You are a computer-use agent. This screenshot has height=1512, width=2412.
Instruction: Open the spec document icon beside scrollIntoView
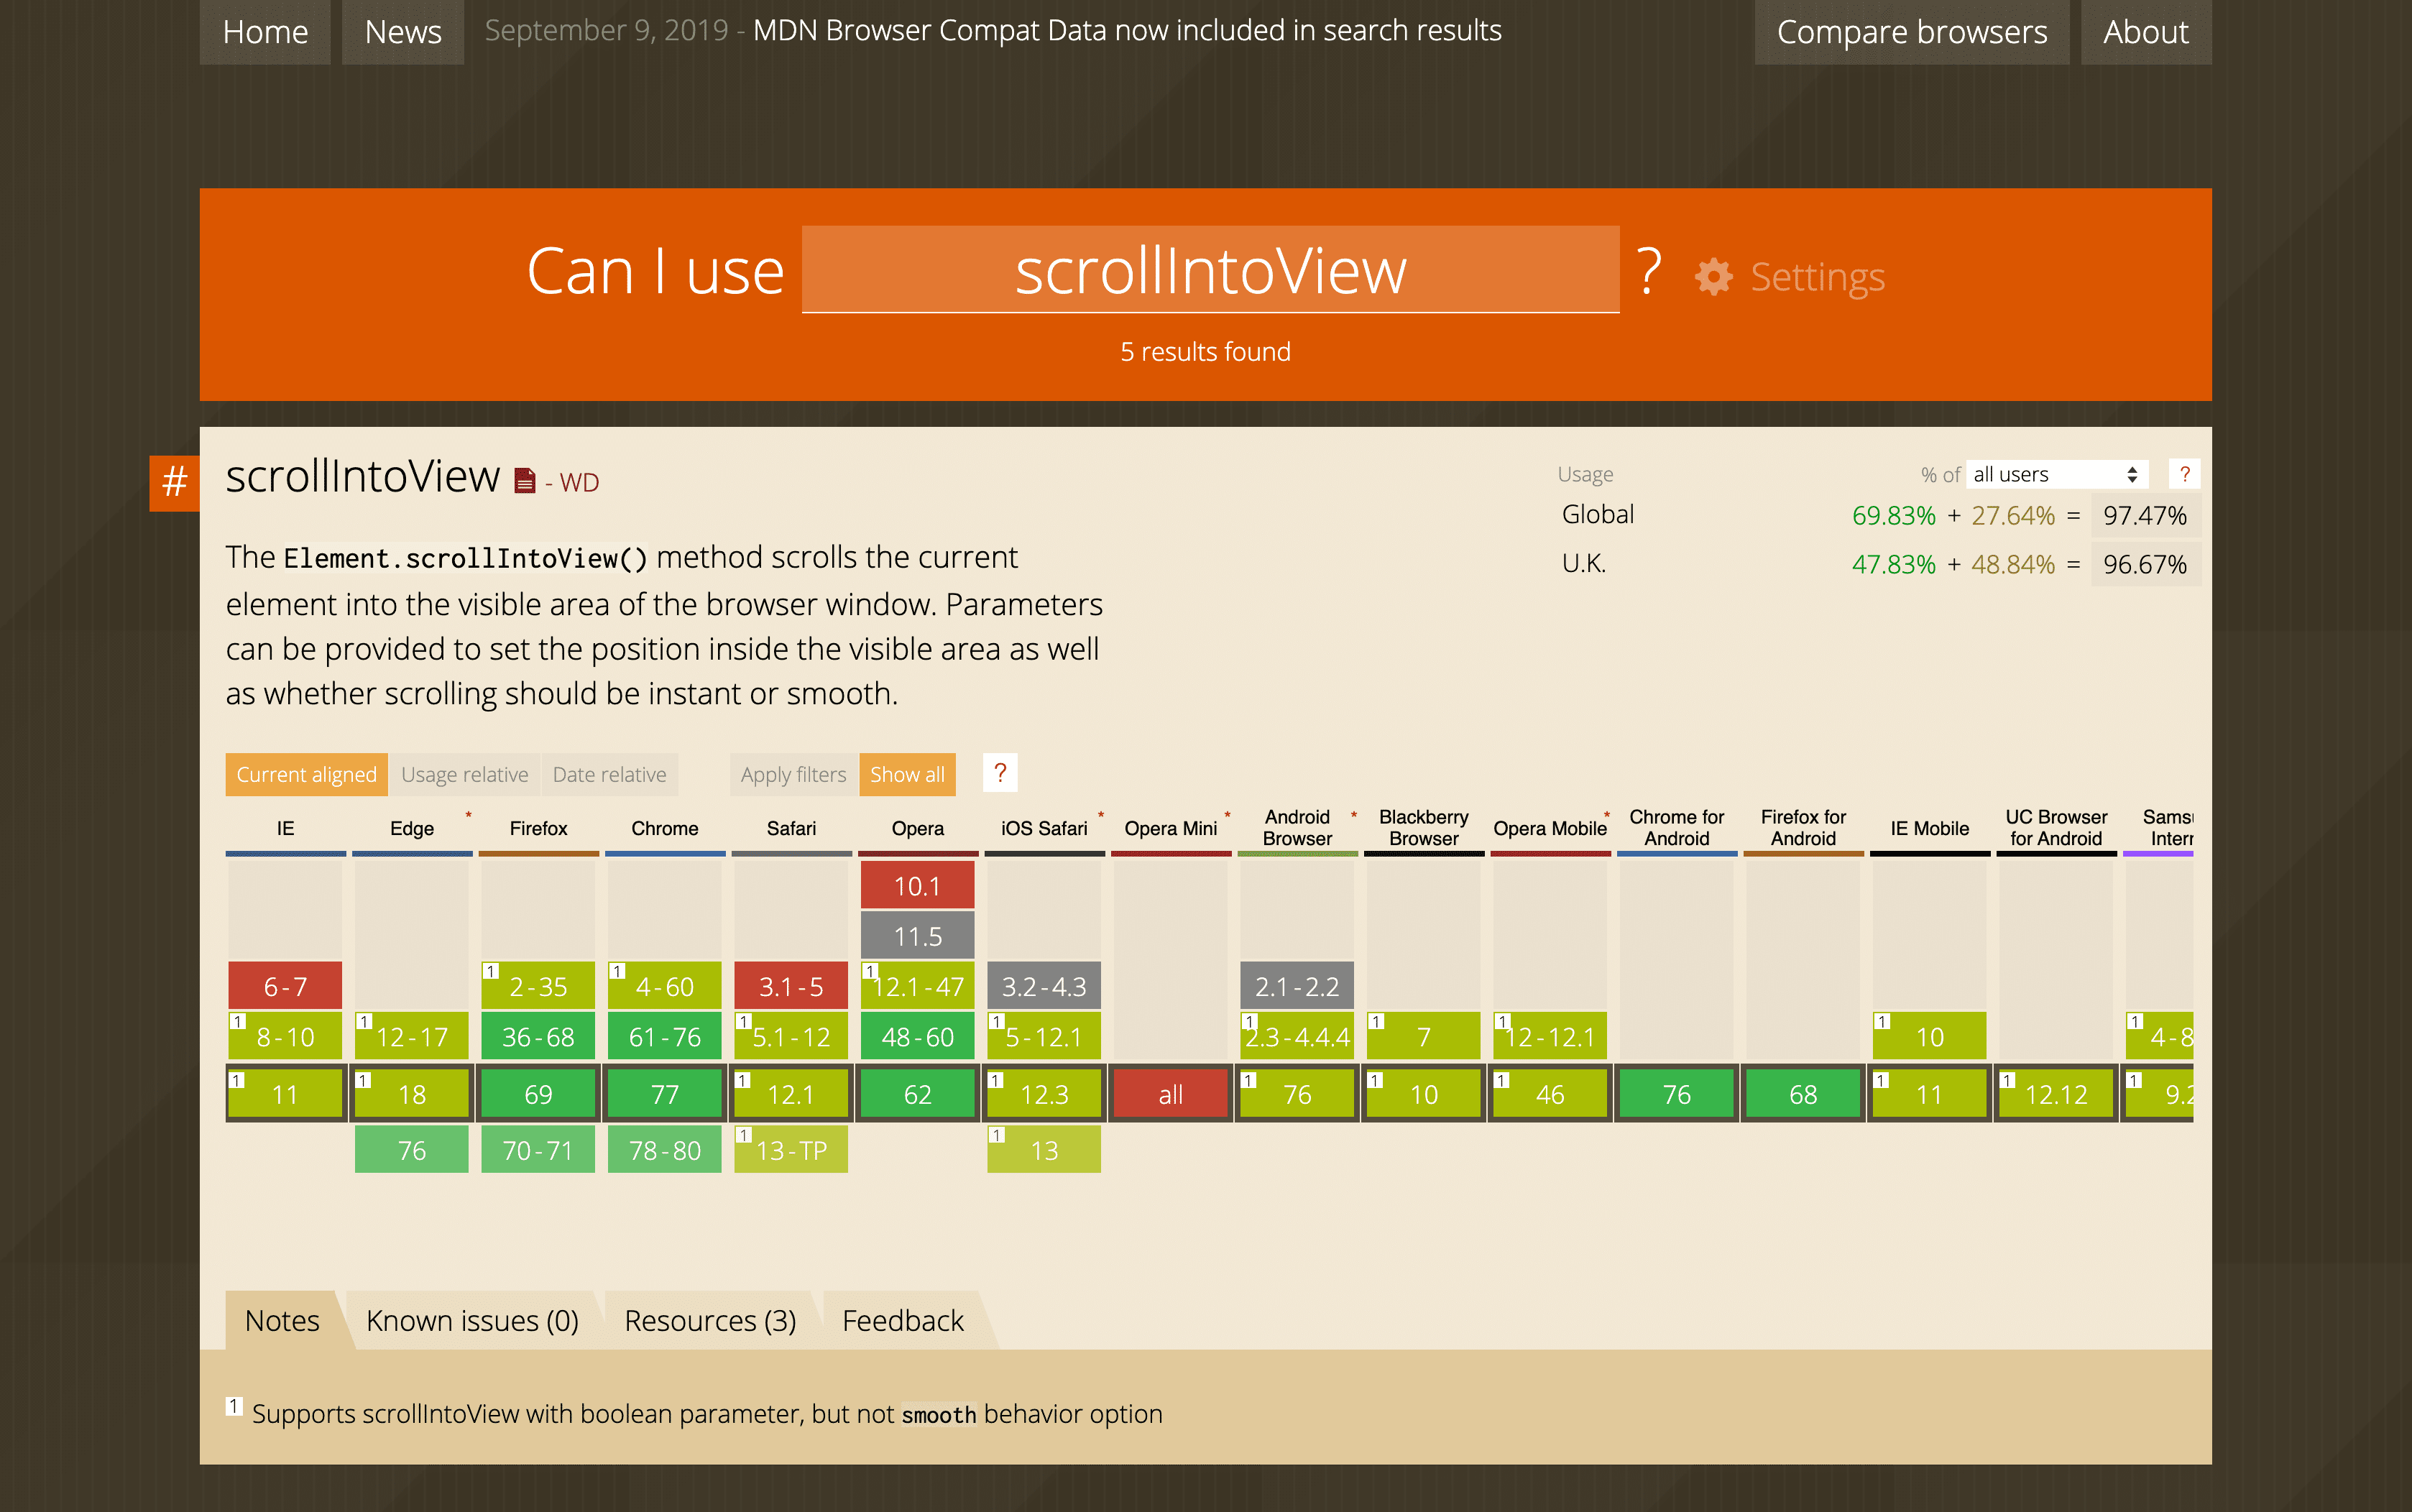pos(524,482)
